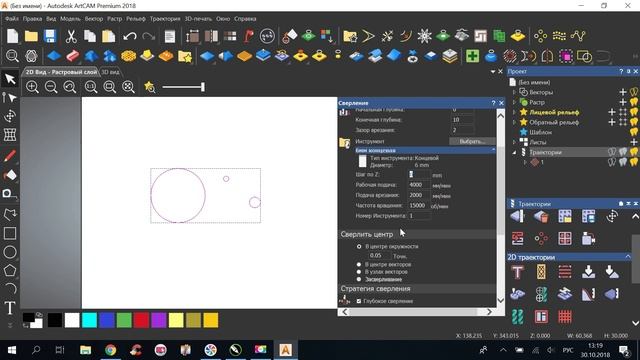The height and width of the screenshot is (360, 640).
Task: Select the Polyline drawing tool
Action: [10, 214]
